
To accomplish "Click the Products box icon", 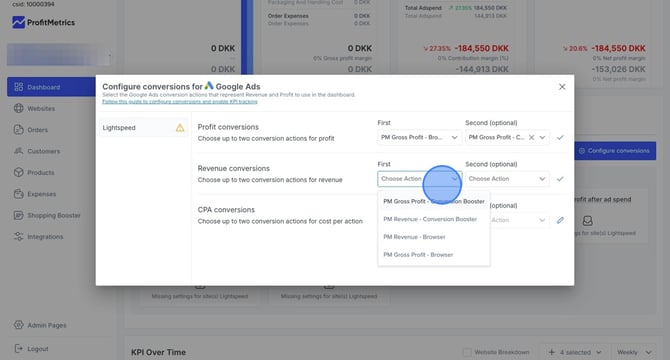I will (18, 173).
